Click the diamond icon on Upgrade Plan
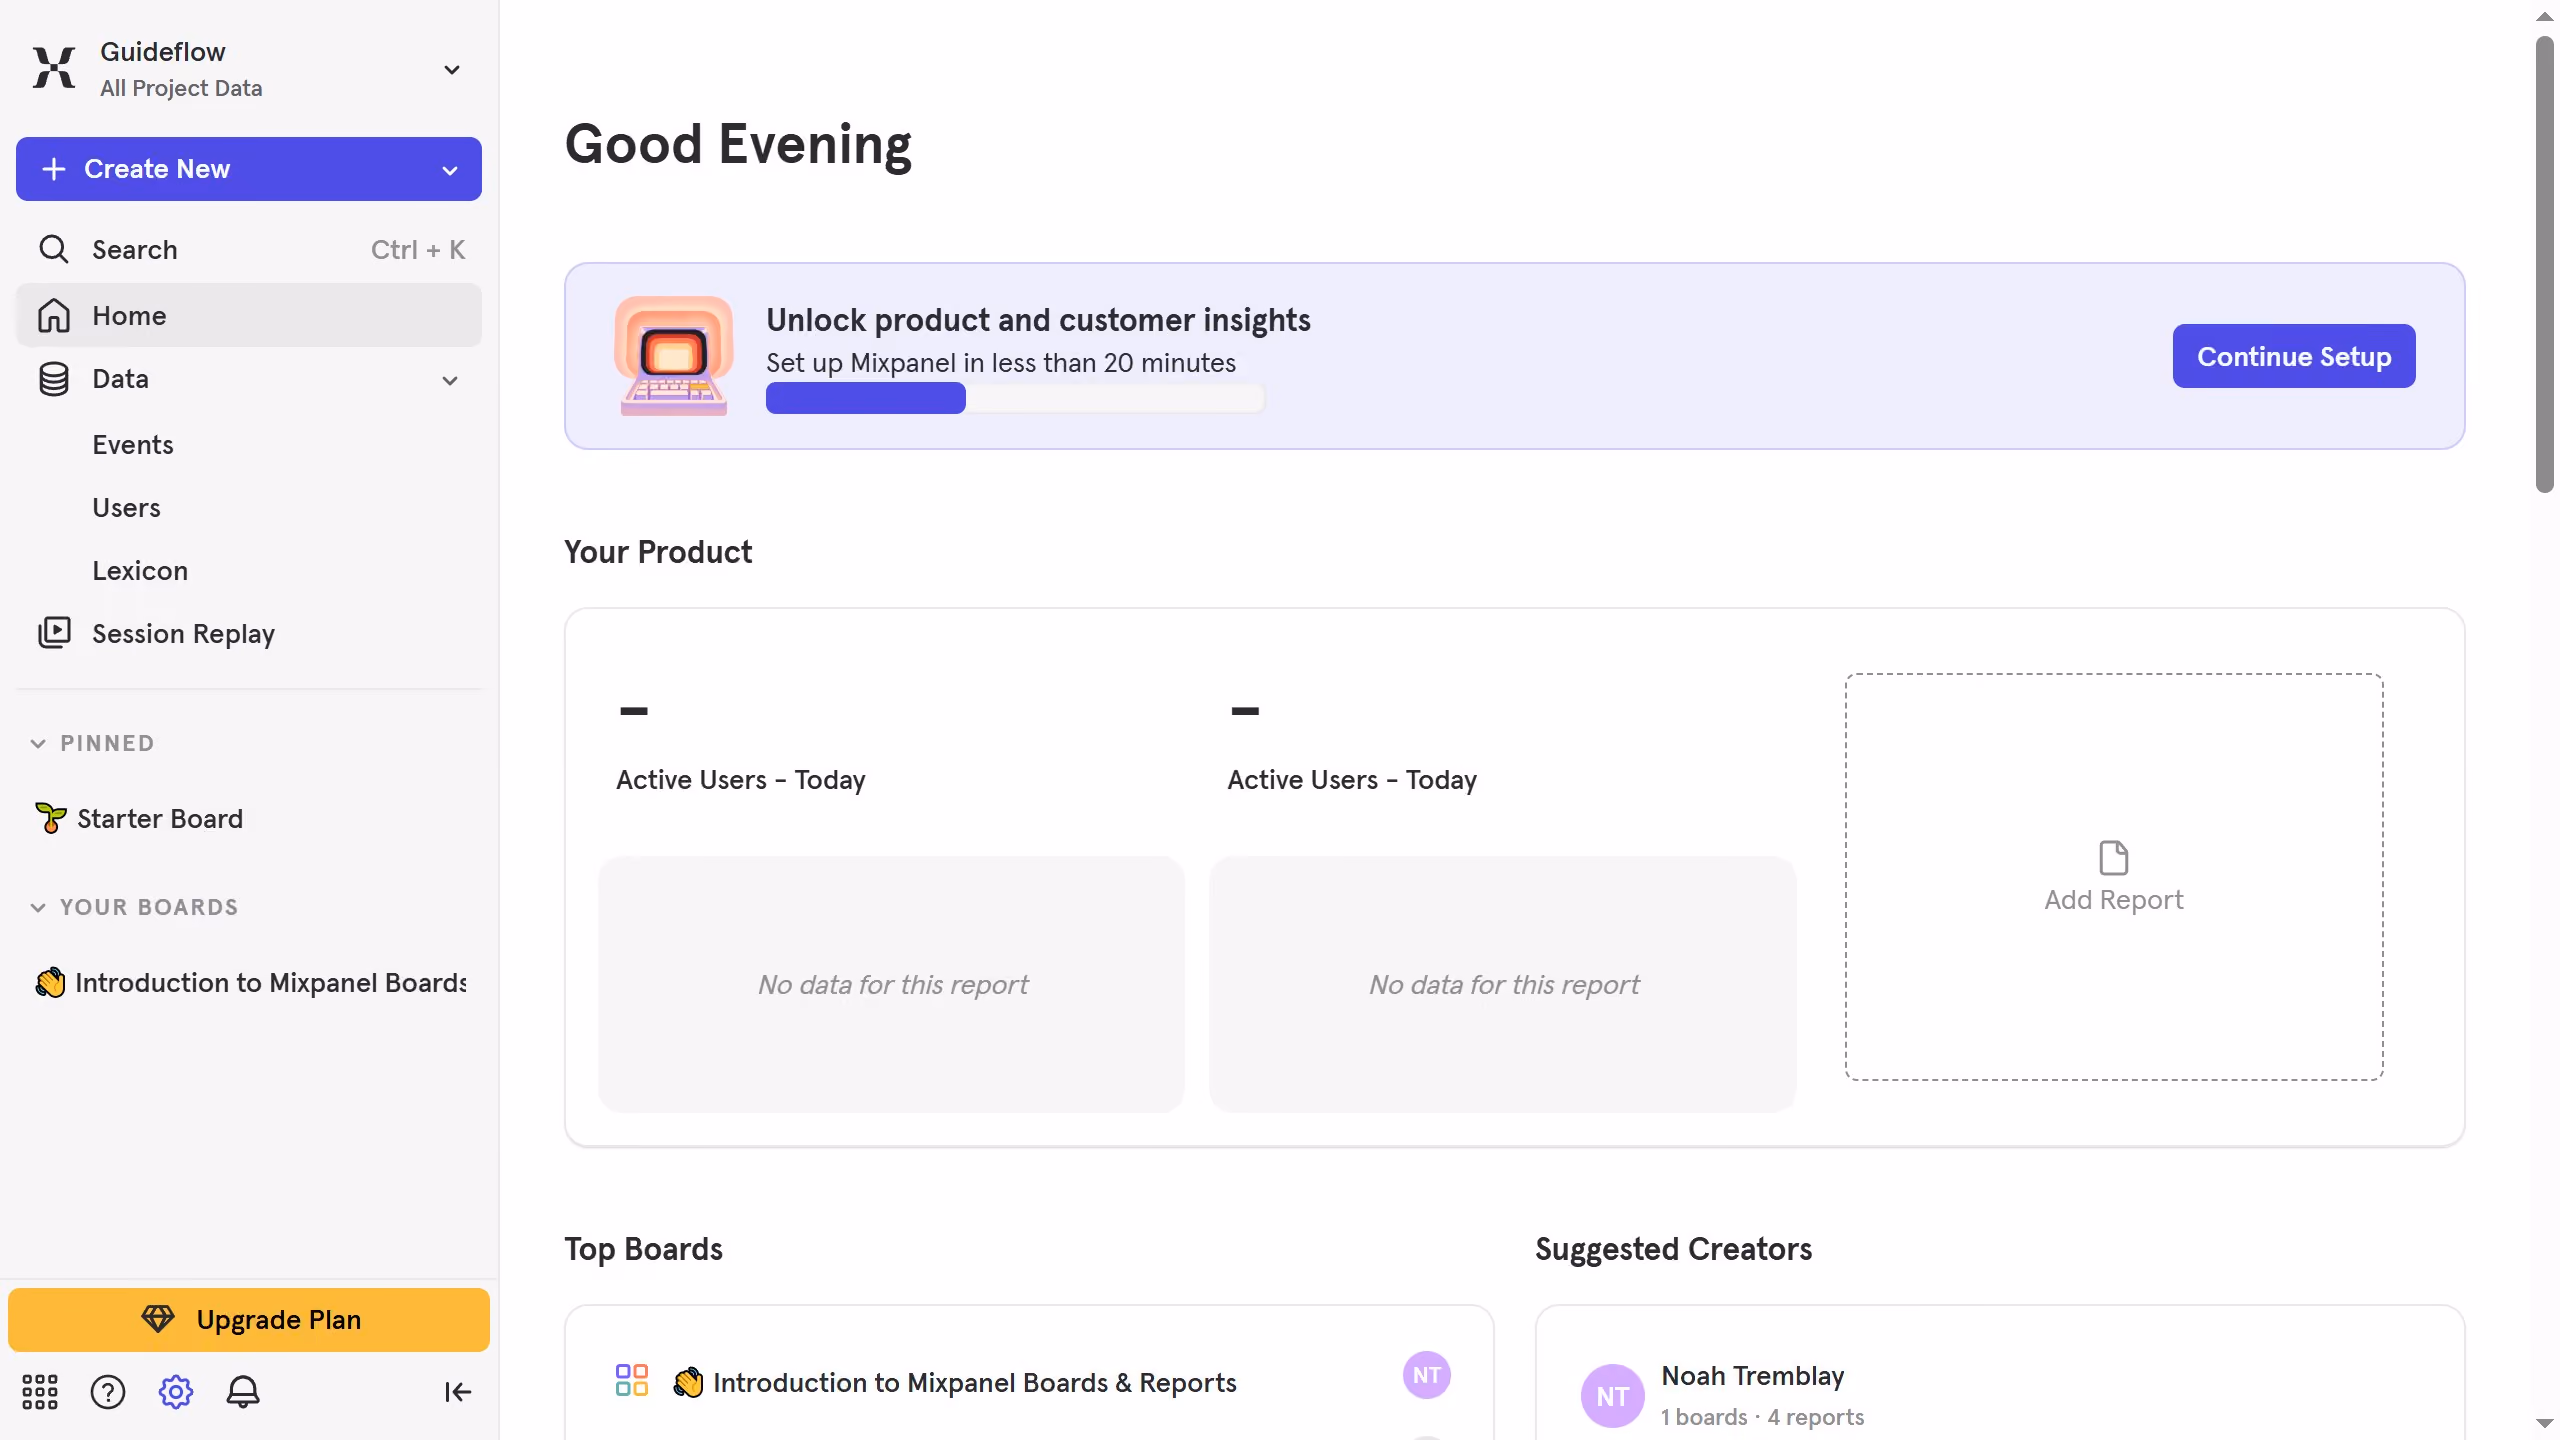The height and width of the screenshot is (1440, 2560). point(158,1319)
